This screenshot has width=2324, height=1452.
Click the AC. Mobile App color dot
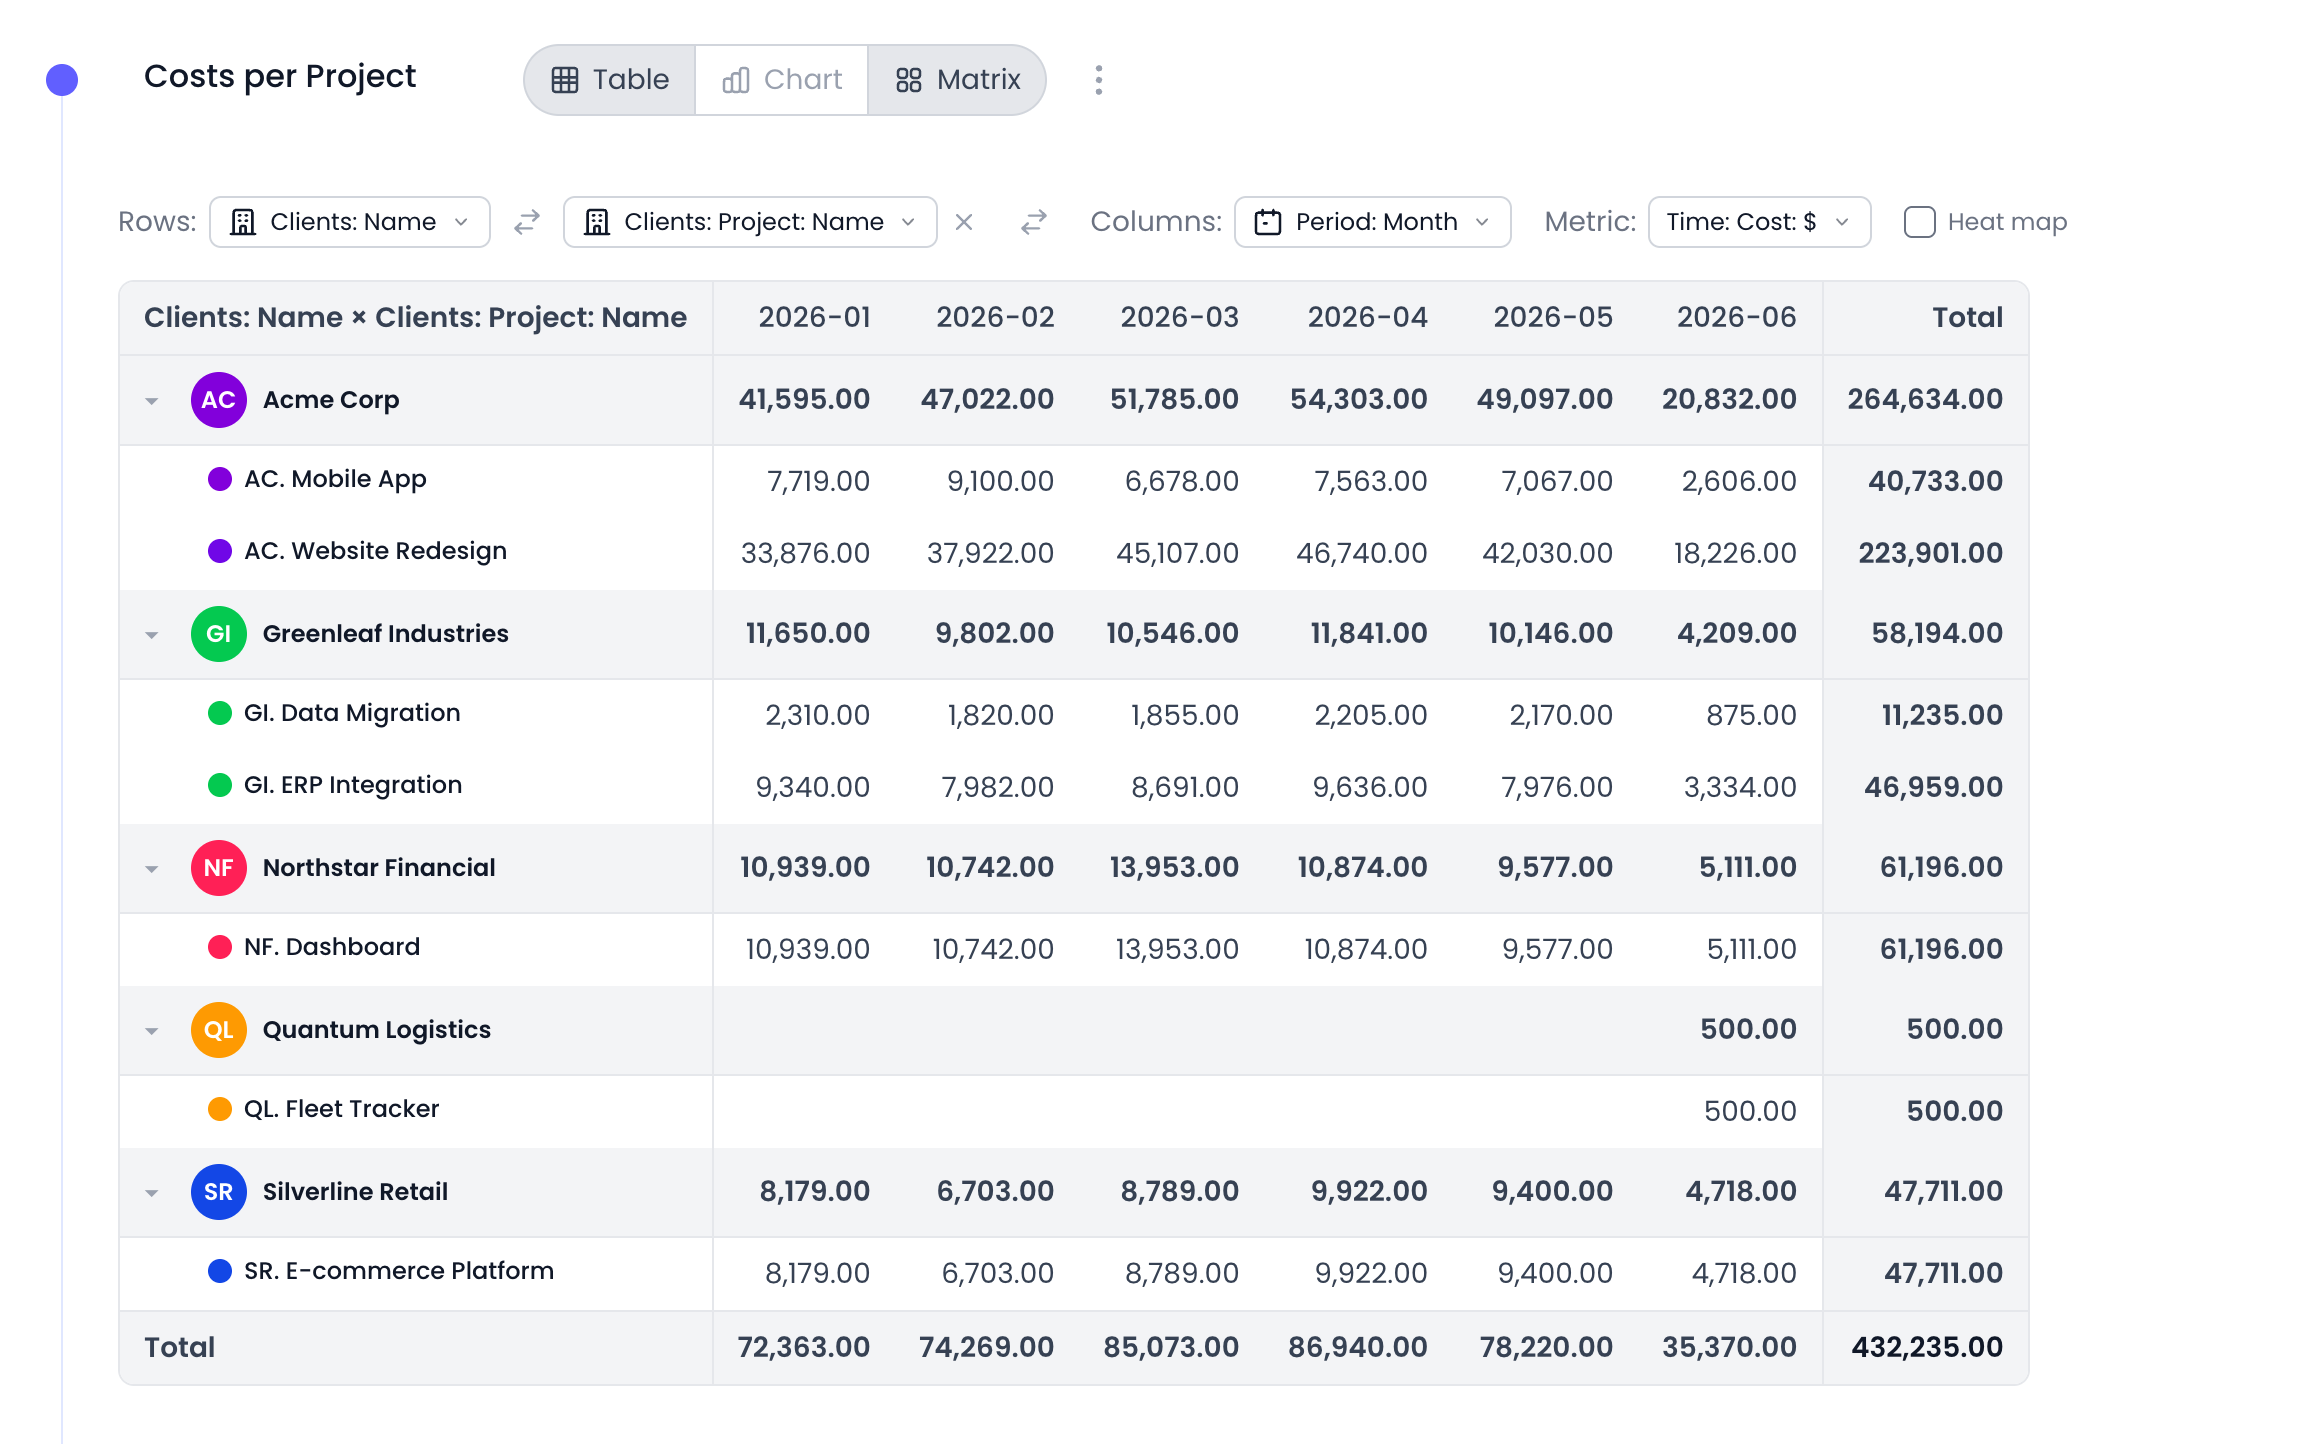pyautogui.click(x=219, y=479)
